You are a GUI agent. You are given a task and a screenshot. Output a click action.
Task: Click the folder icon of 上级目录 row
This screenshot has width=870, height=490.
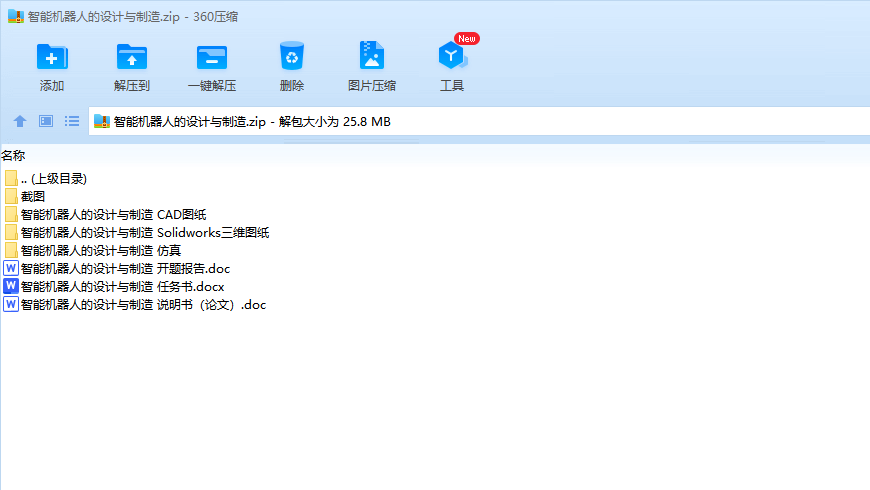click(x=11, y=179)
